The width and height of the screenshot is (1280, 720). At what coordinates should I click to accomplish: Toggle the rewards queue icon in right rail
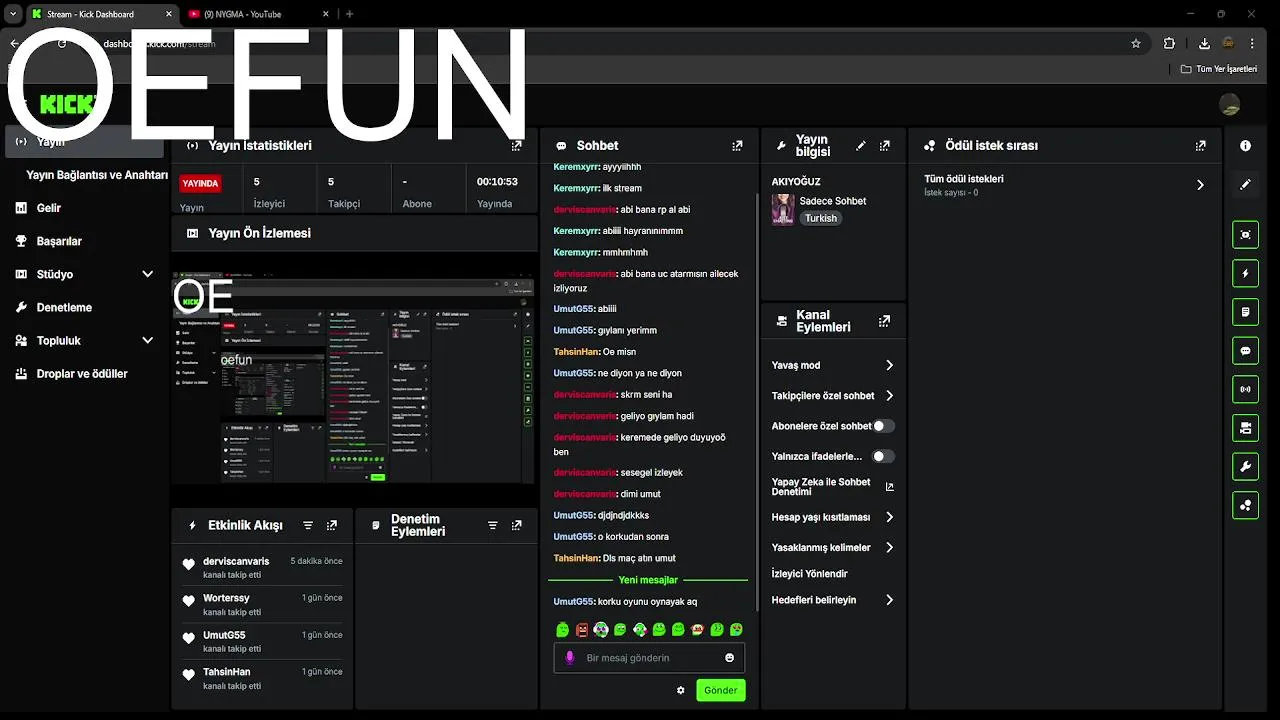pos(1245,505)
